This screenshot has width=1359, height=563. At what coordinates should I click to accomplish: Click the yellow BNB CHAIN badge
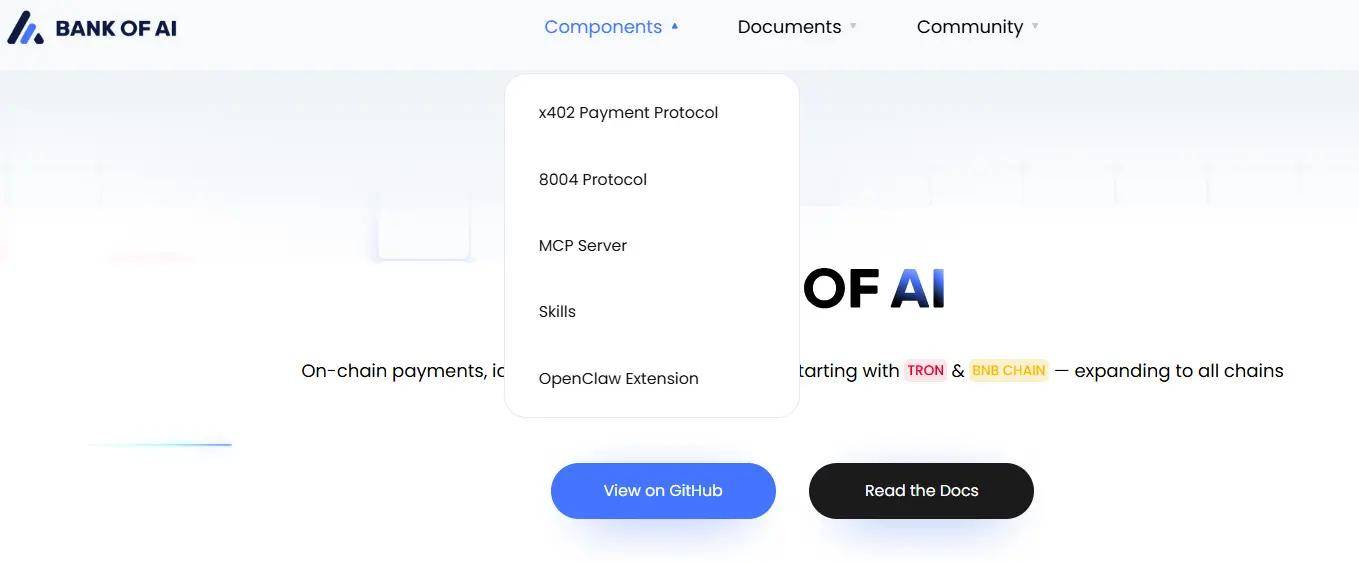tap(1008, 371)
